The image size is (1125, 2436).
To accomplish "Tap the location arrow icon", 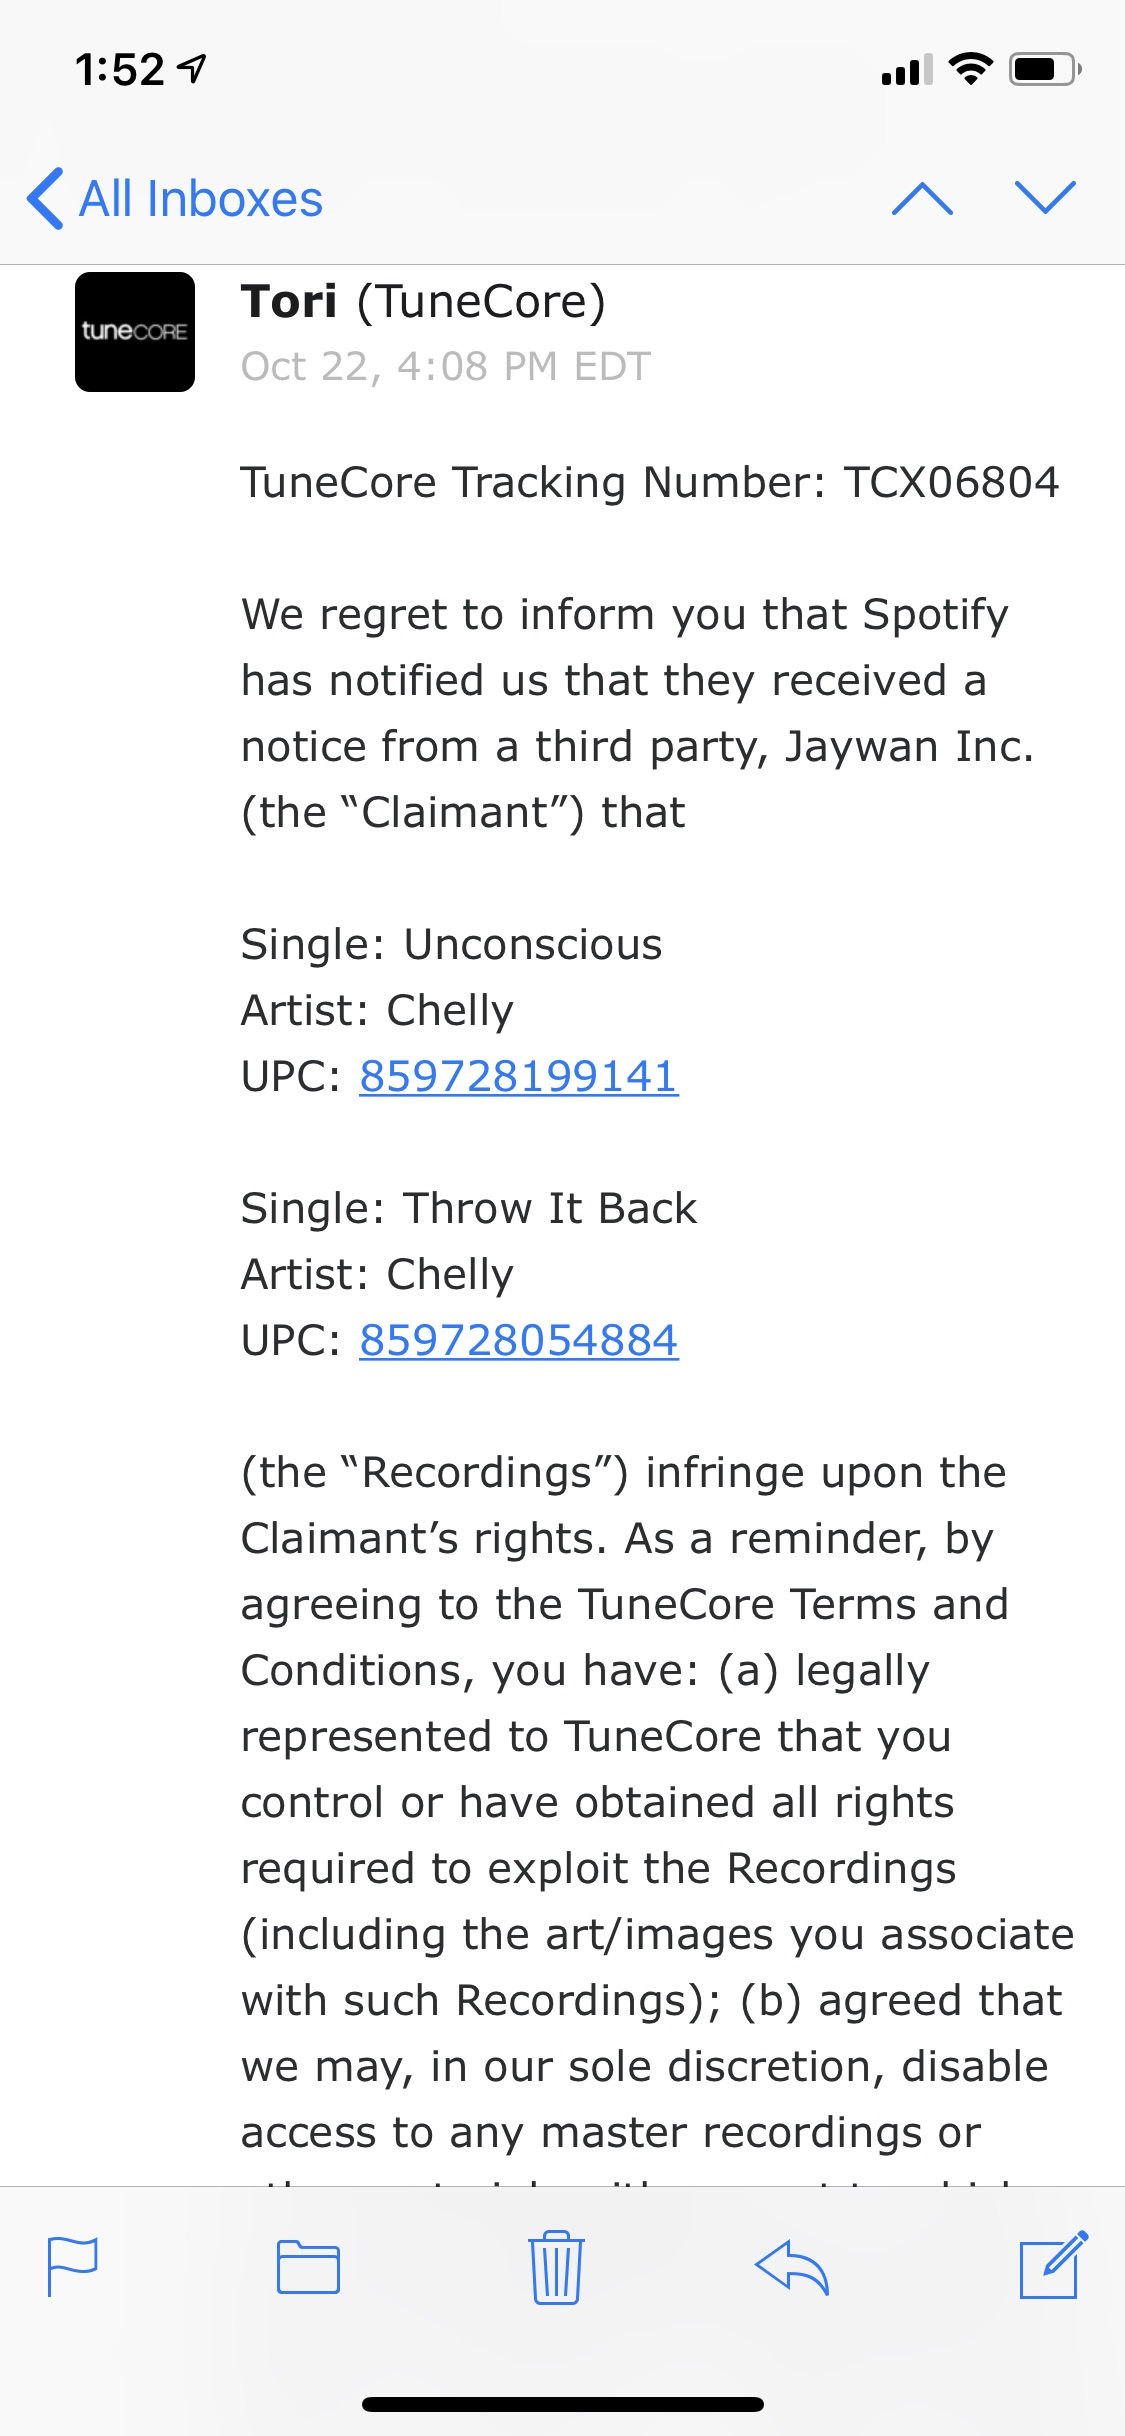I will [x=192, y=69].
